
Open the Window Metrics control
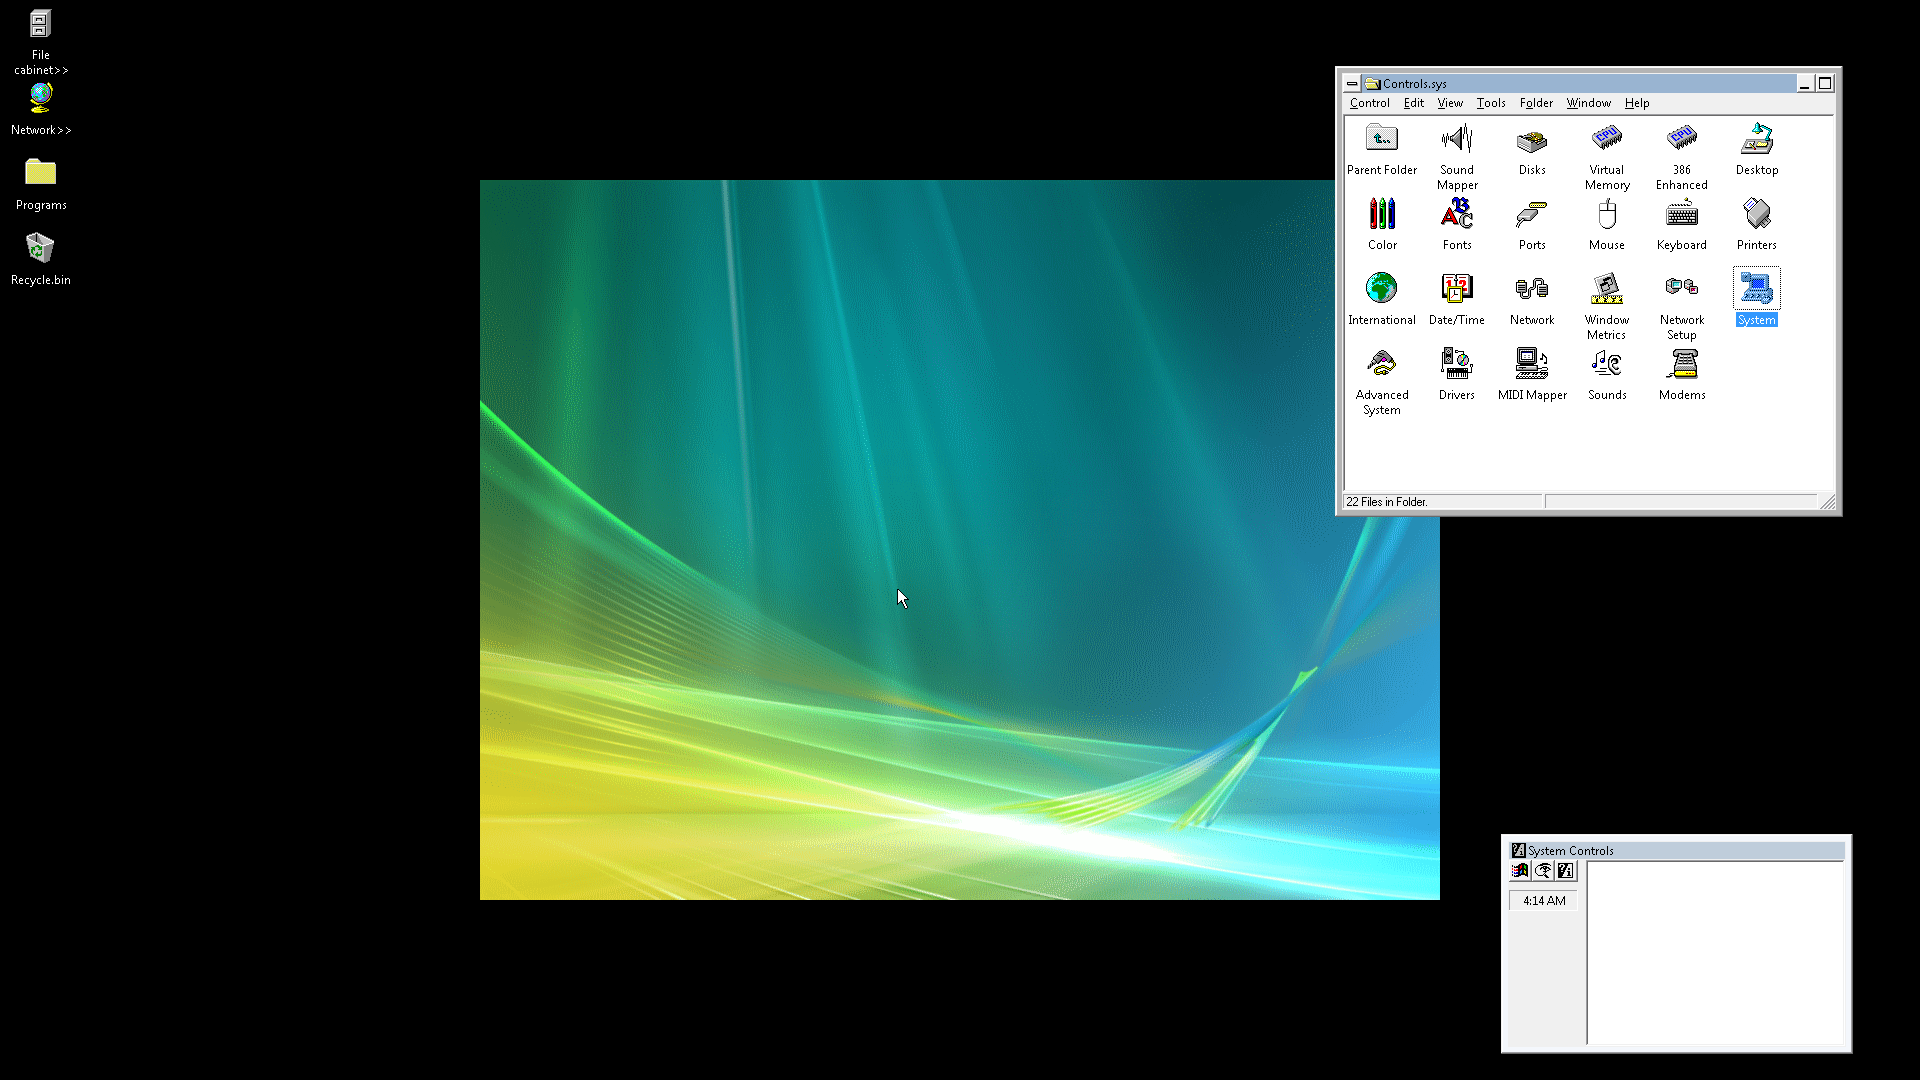(1607, 288)
